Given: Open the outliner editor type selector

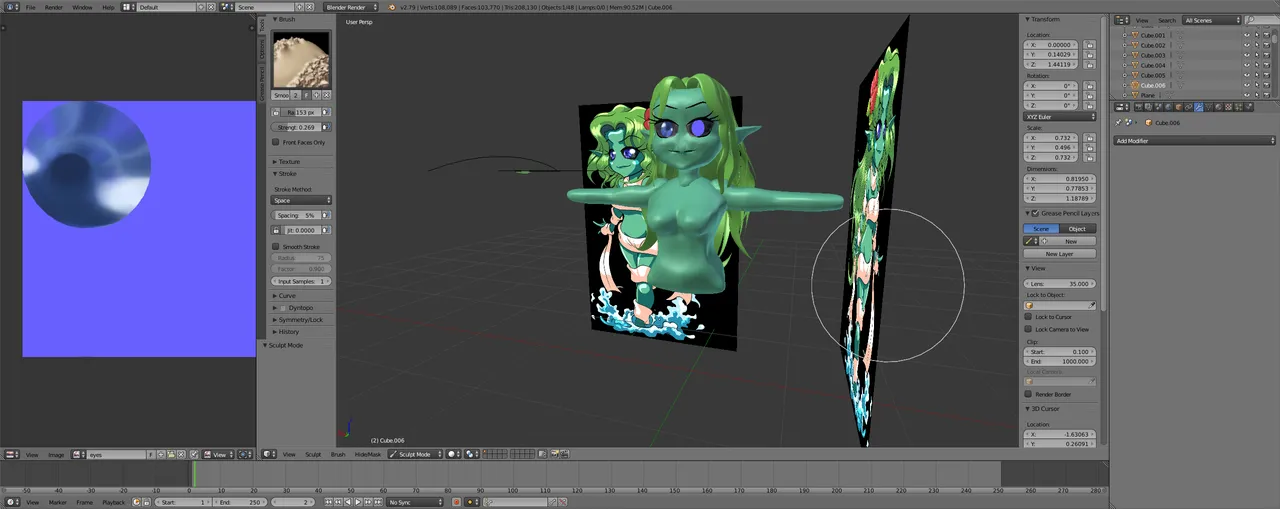Looking at the screenshot, I should click(x=1122, y=20).
